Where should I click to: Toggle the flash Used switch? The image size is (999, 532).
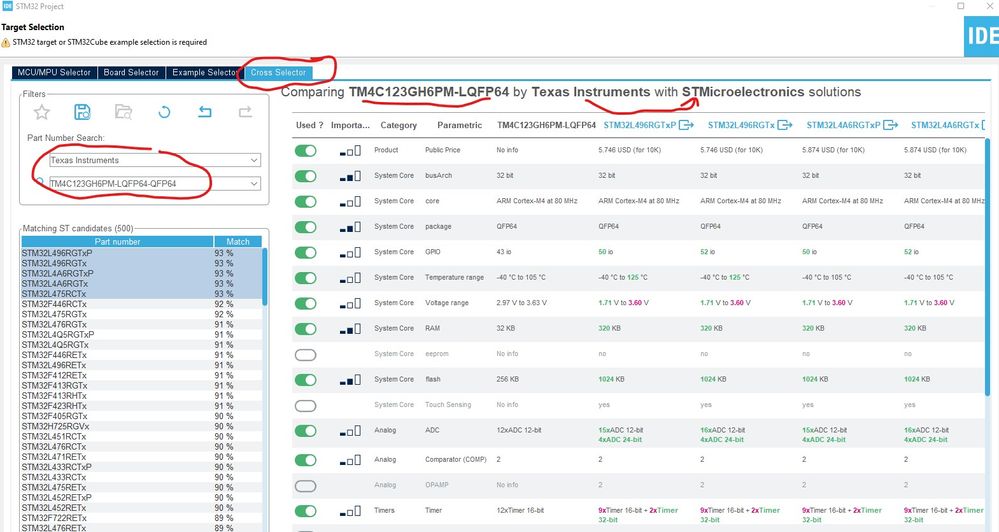click(306, 380)
